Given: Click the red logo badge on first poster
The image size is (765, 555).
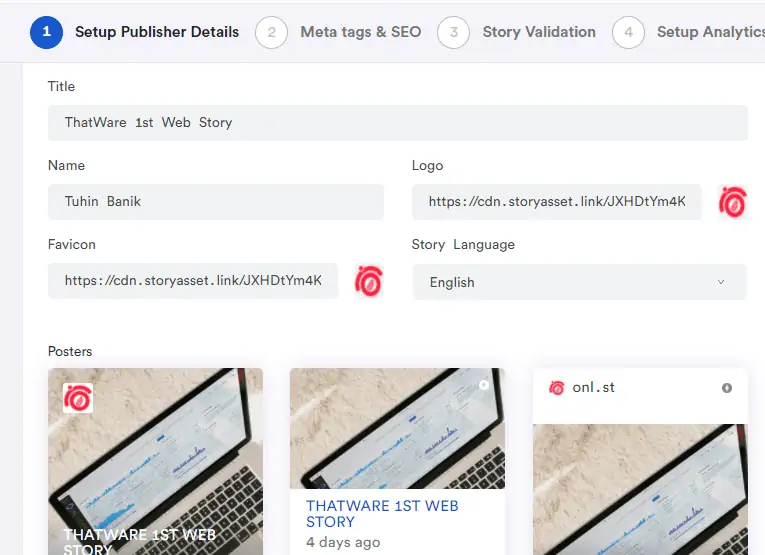Looking at the screenshot, I should tap(78, 398).
